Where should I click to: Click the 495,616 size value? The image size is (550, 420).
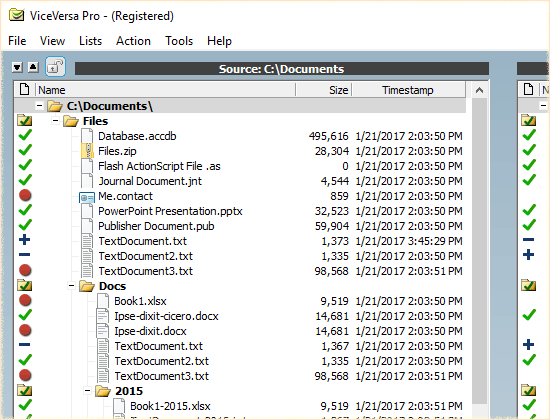click(329, 136)
